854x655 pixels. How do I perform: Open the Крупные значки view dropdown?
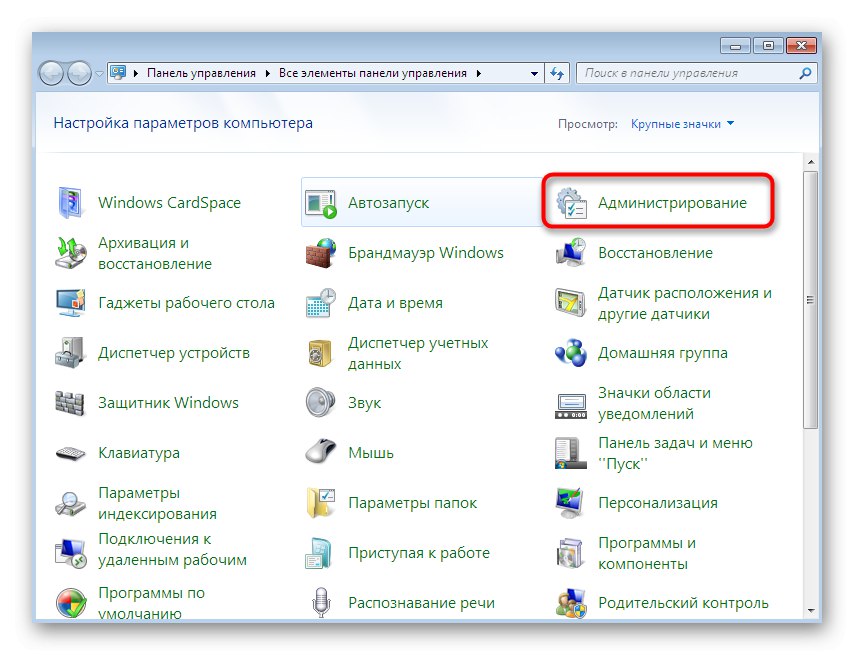coord(682,124)
